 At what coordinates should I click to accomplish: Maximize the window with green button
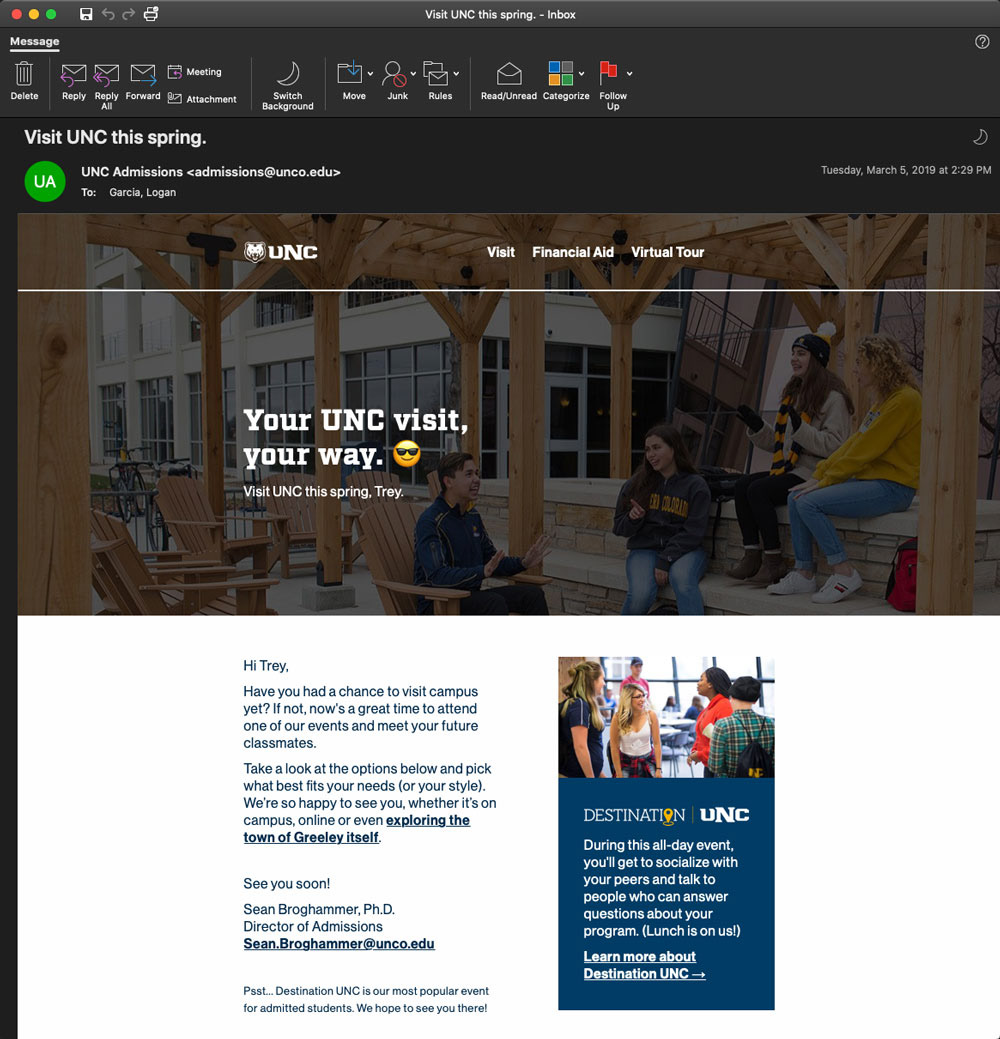click(x=51, y=14)
